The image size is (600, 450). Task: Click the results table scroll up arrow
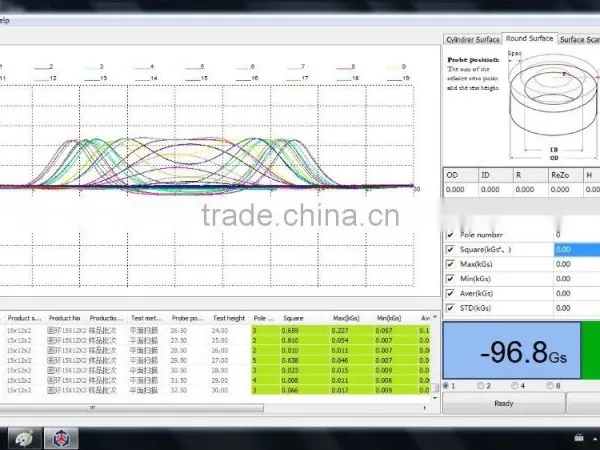[435, 316]
